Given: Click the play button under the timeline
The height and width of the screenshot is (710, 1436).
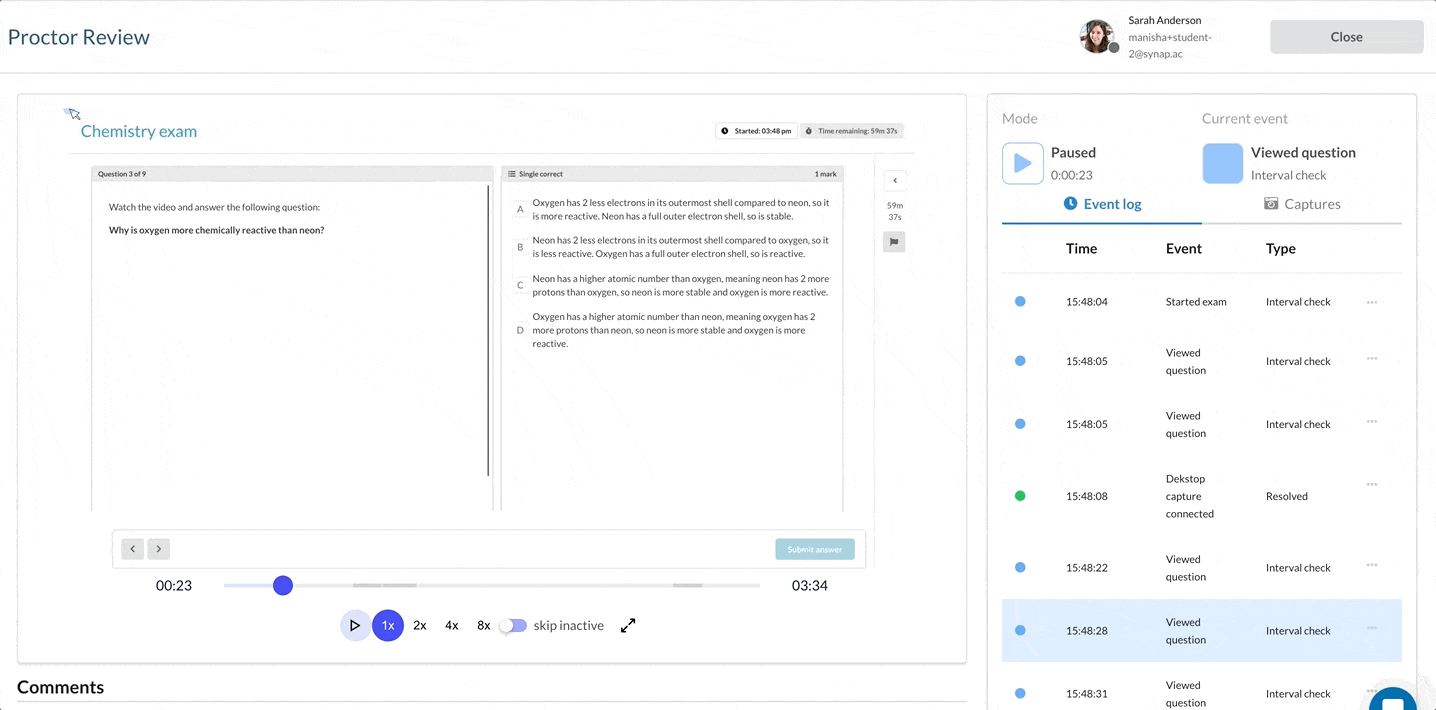Looking at the screenshot, I should 354,626.
